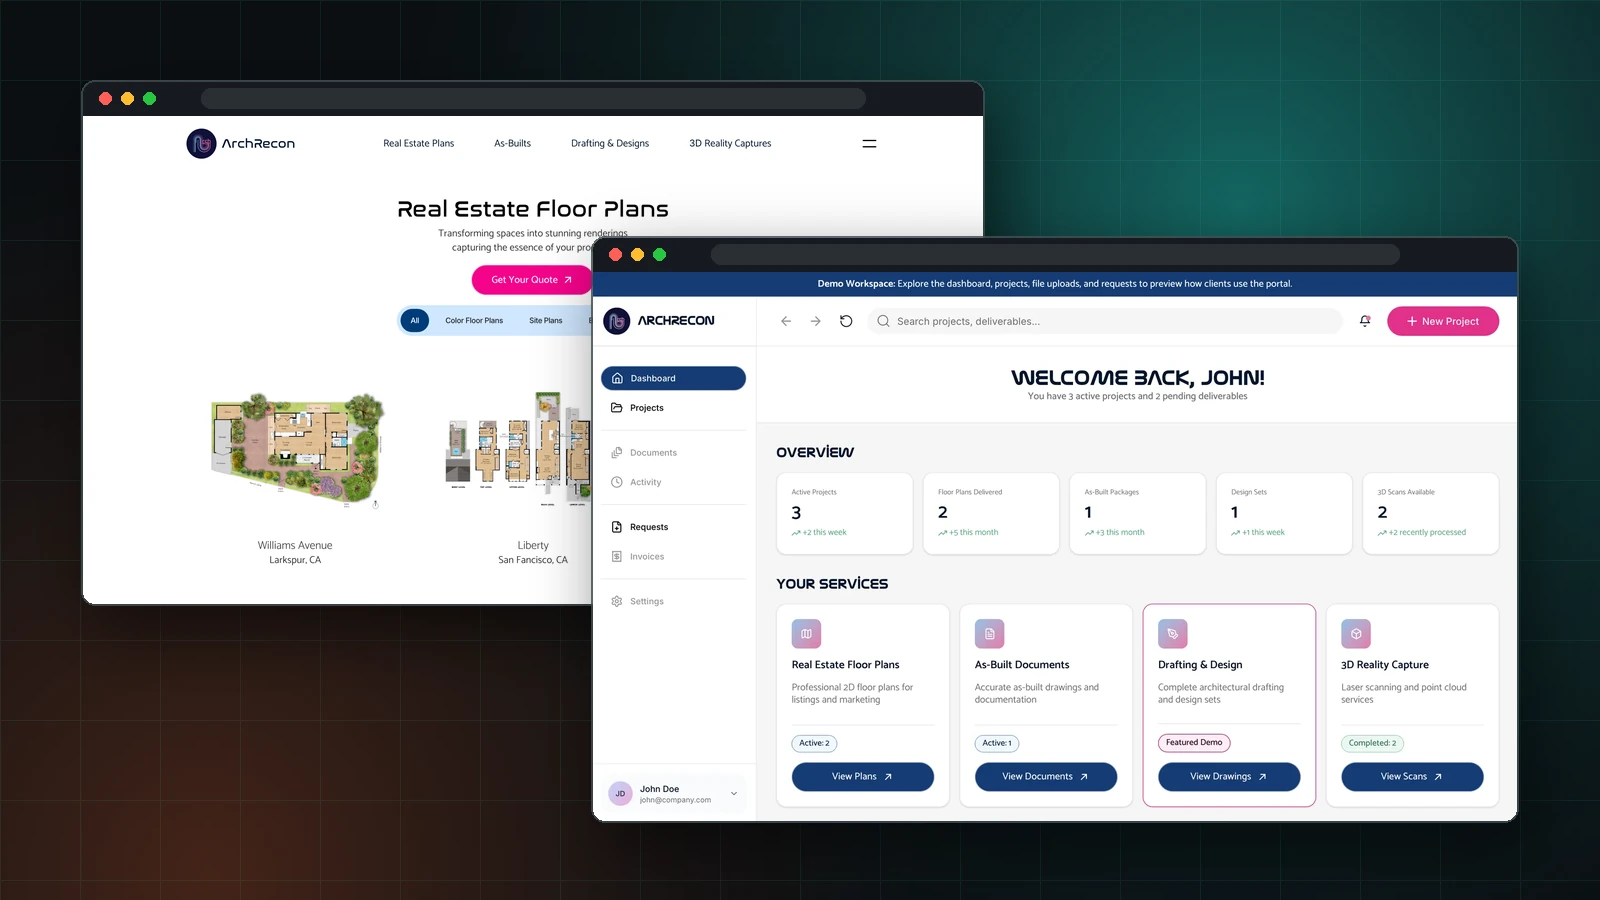The width and height of the screenshot is (1600, 900).
Task: Open Dashboard in the sidebar
Action: (673, 378)
